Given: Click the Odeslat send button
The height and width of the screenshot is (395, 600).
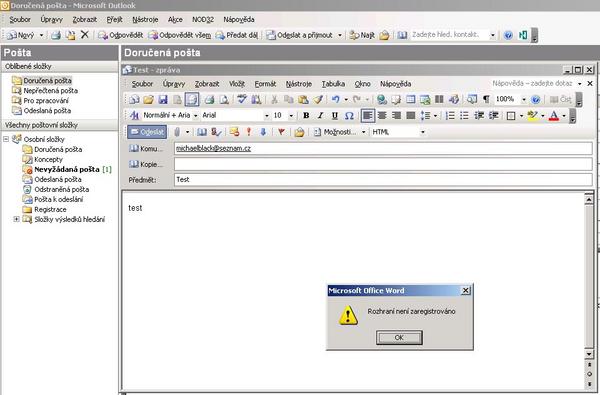Looking at the screenshot, I should (147, 132).
